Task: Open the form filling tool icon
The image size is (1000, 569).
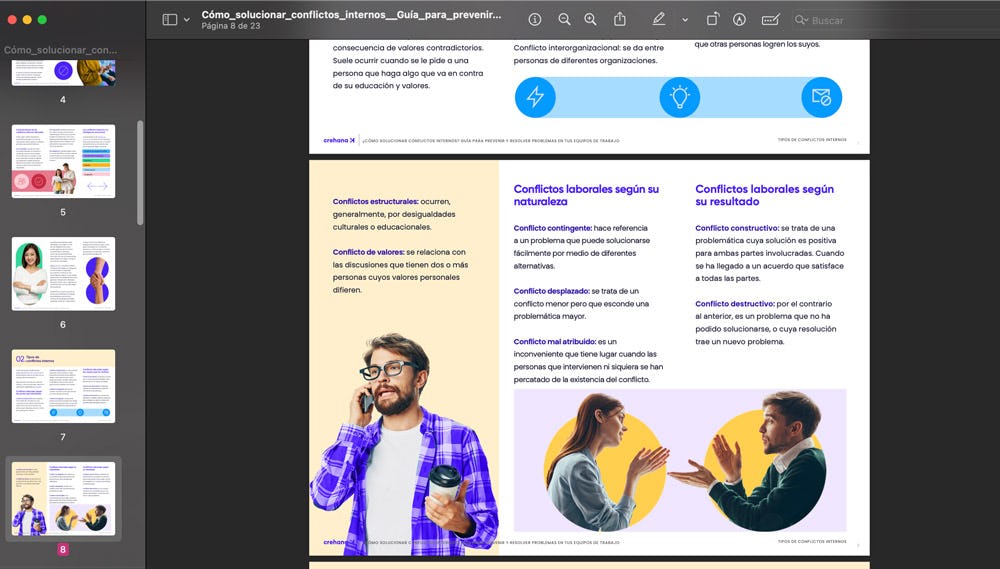Action: click(x=770, y=20)
